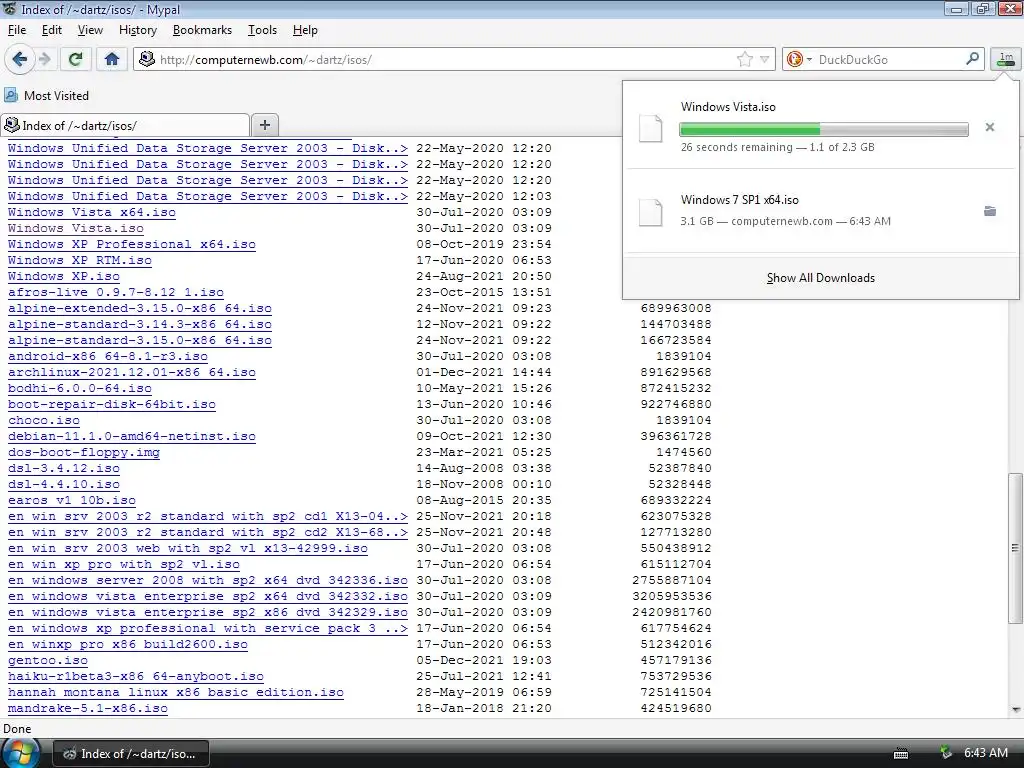1024x768 pixels.
Task: Open afros-live 0.9.7-8.12 1.iso link
Action: coord(116,293)
